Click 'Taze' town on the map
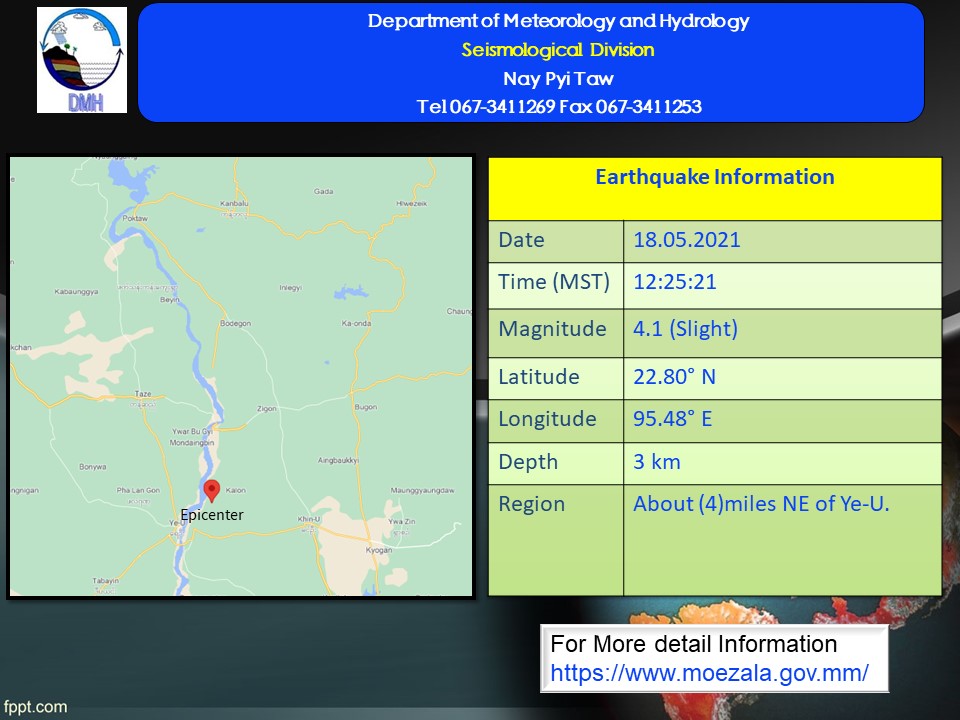Viewport: 960px width, 720px height. (x=143, y=394)
